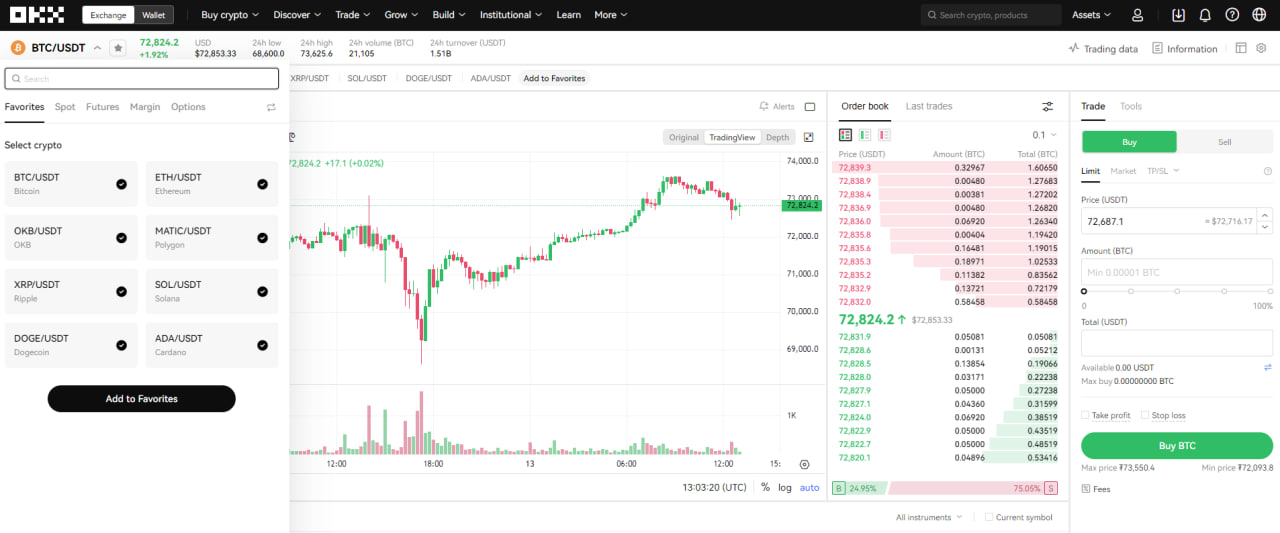Switch chart to Original view
This screenshot has width=1280, height=533.
pyautogui.click(x=684, y=137)
